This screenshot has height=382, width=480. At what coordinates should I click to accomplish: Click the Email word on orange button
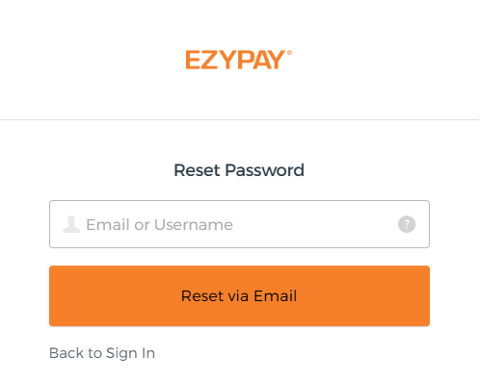[x=275, y=296]
